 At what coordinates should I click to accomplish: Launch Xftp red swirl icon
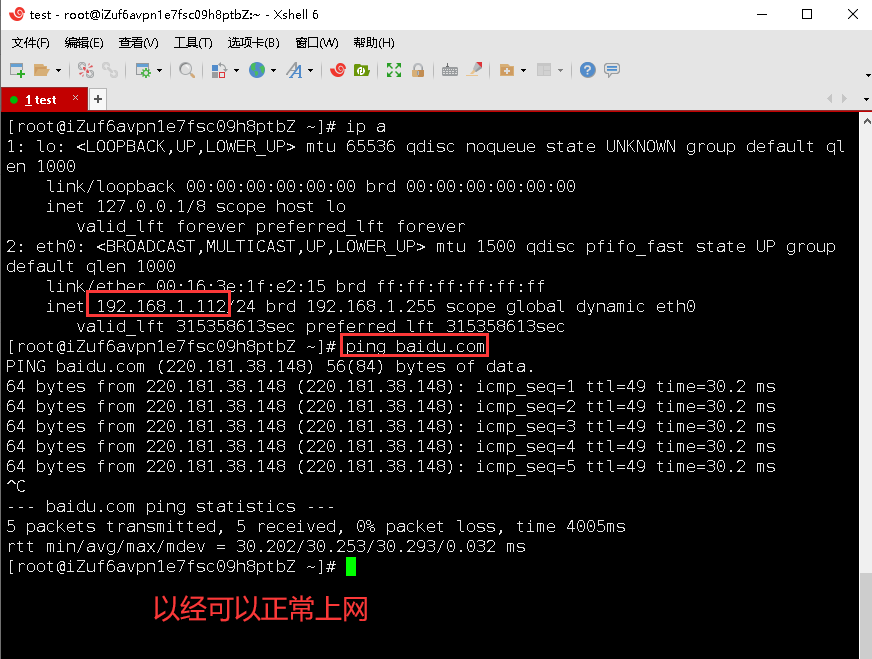[338, 70]
